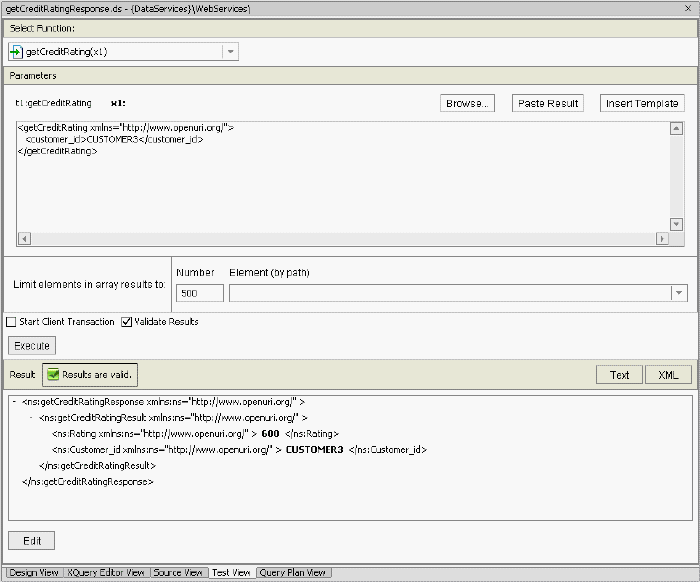This screenshot has height=582, width=700.
Task: Click the Execute button
Action: click(32, 345)
